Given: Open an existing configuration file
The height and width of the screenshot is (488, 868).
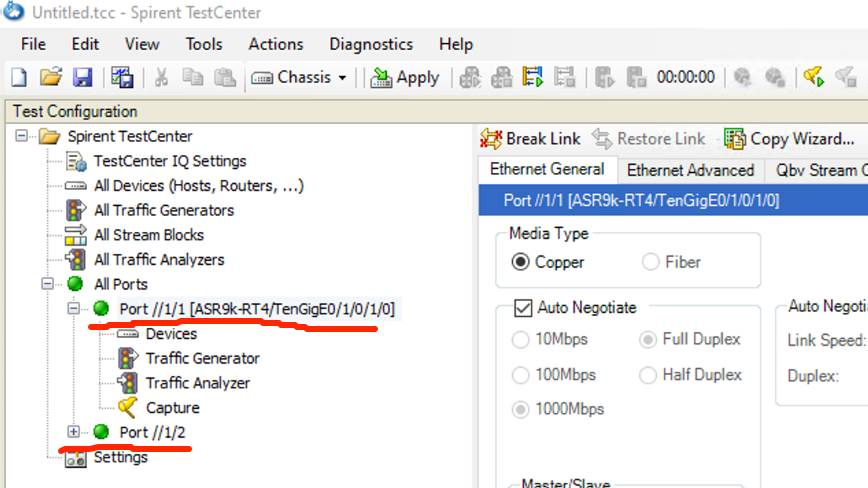Looking at the screenshot, I should pos(50,77).
